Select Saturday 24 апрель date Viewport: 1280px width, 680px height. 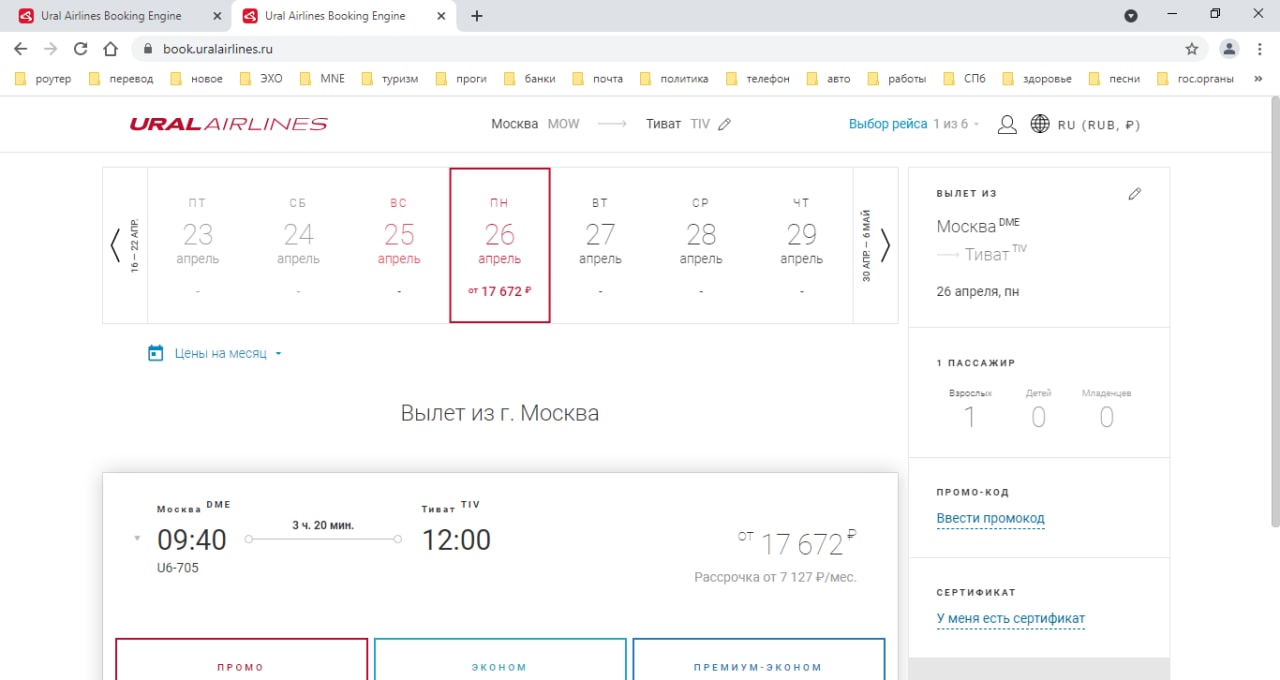coord(299,245)
